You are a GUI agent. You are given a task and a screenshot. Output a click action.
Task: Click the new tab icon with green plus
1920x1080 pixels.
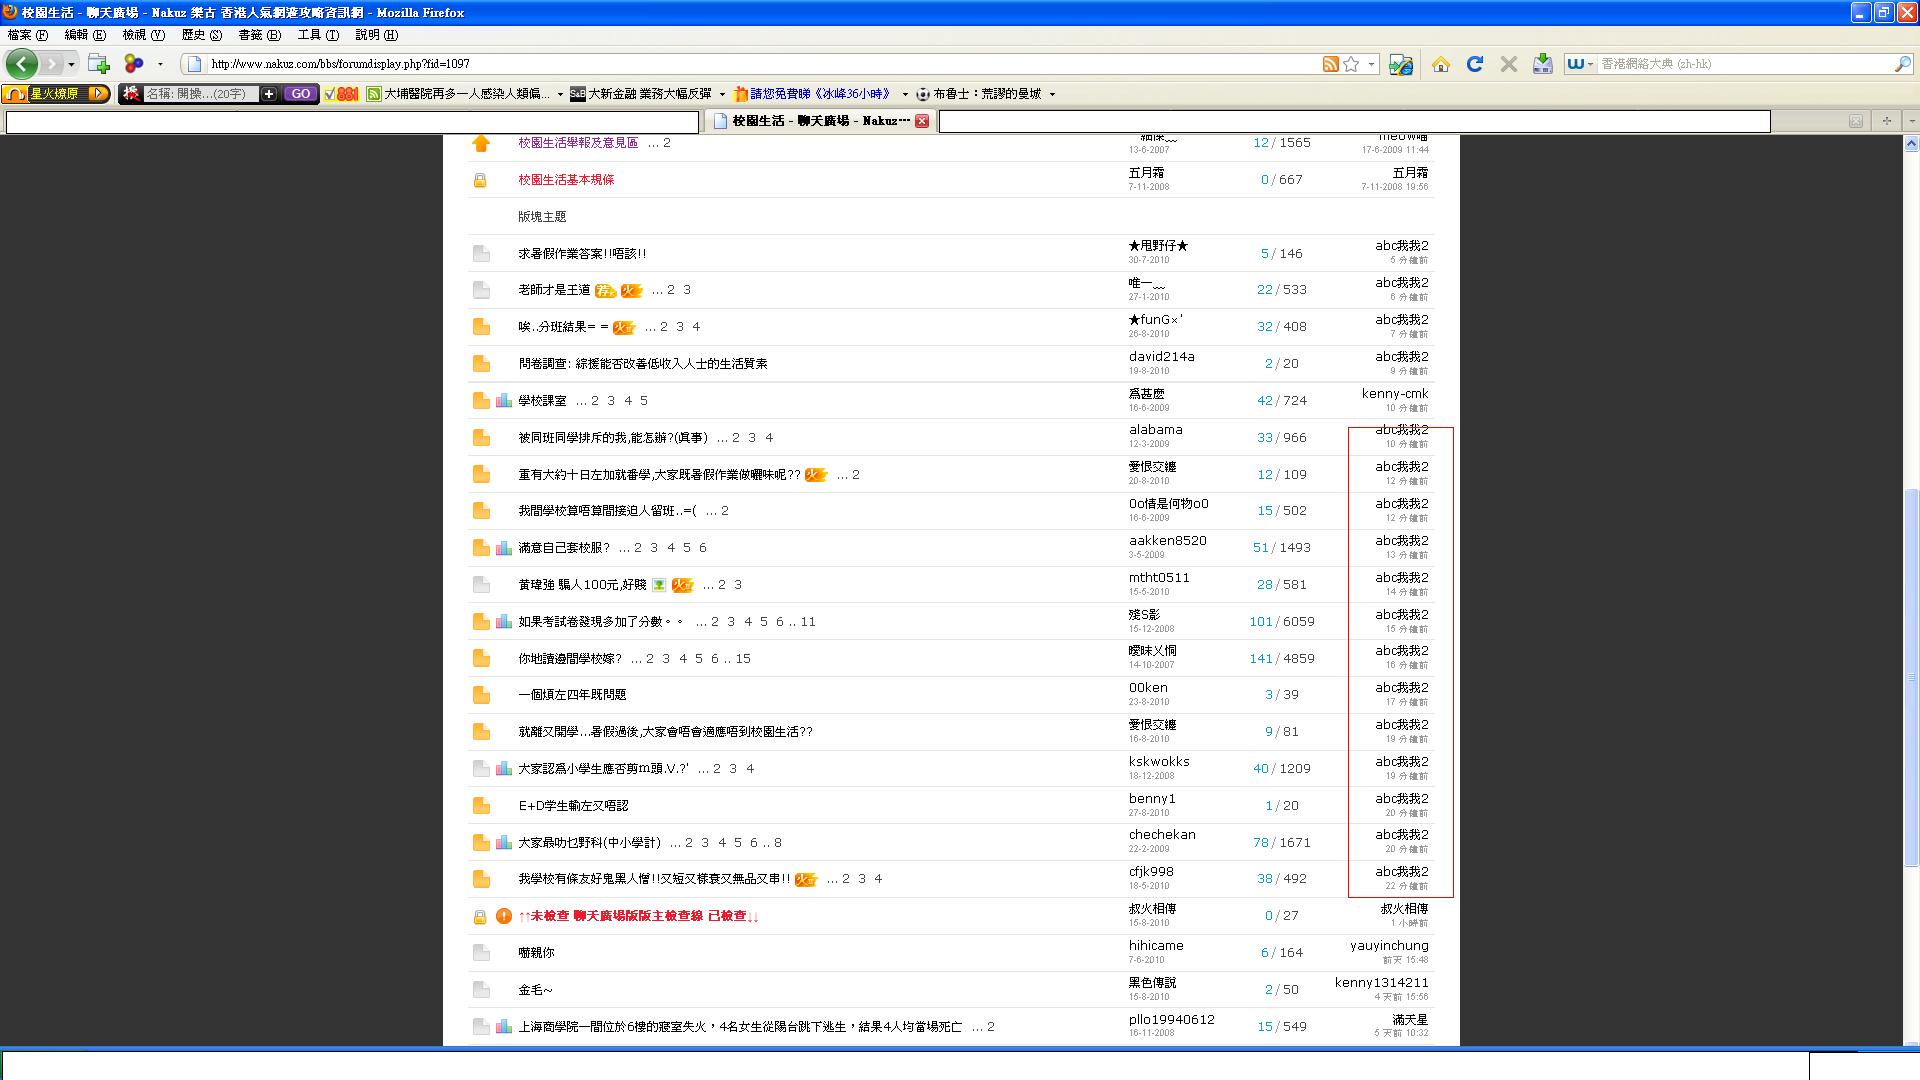(98, 64)
